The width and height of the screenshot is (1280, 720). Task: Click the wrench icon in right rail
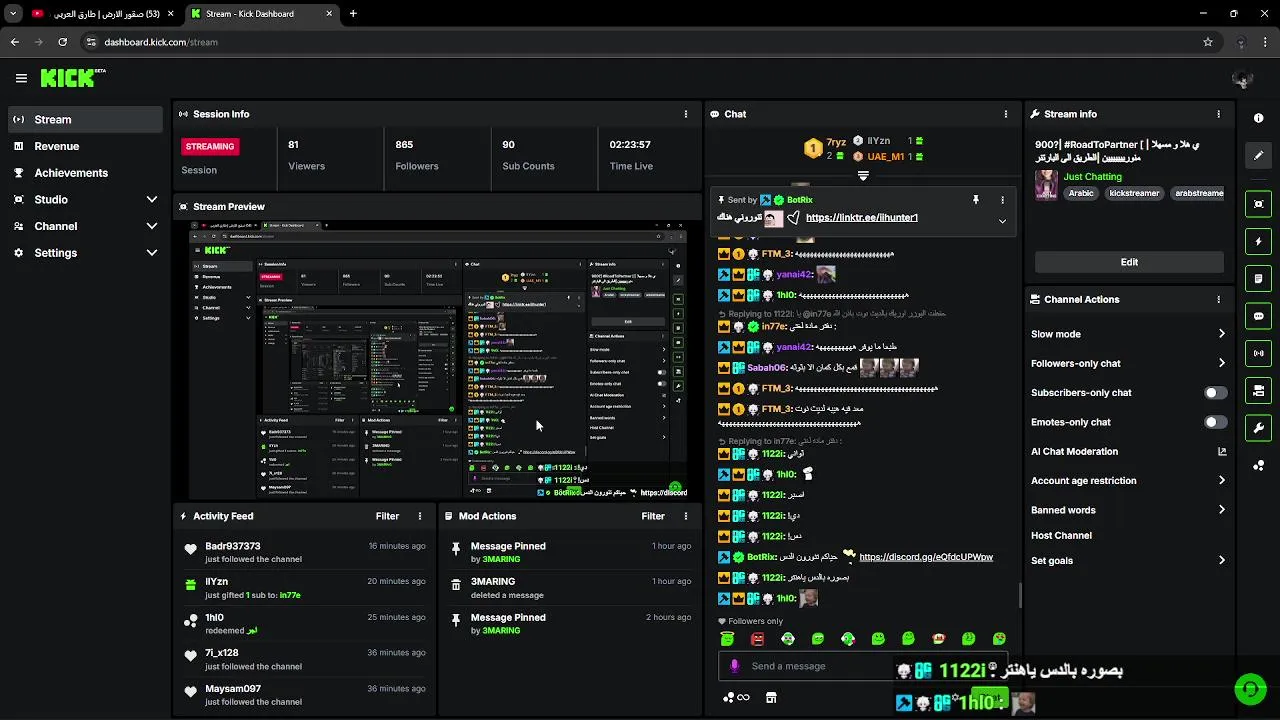tap(1258, 428)
